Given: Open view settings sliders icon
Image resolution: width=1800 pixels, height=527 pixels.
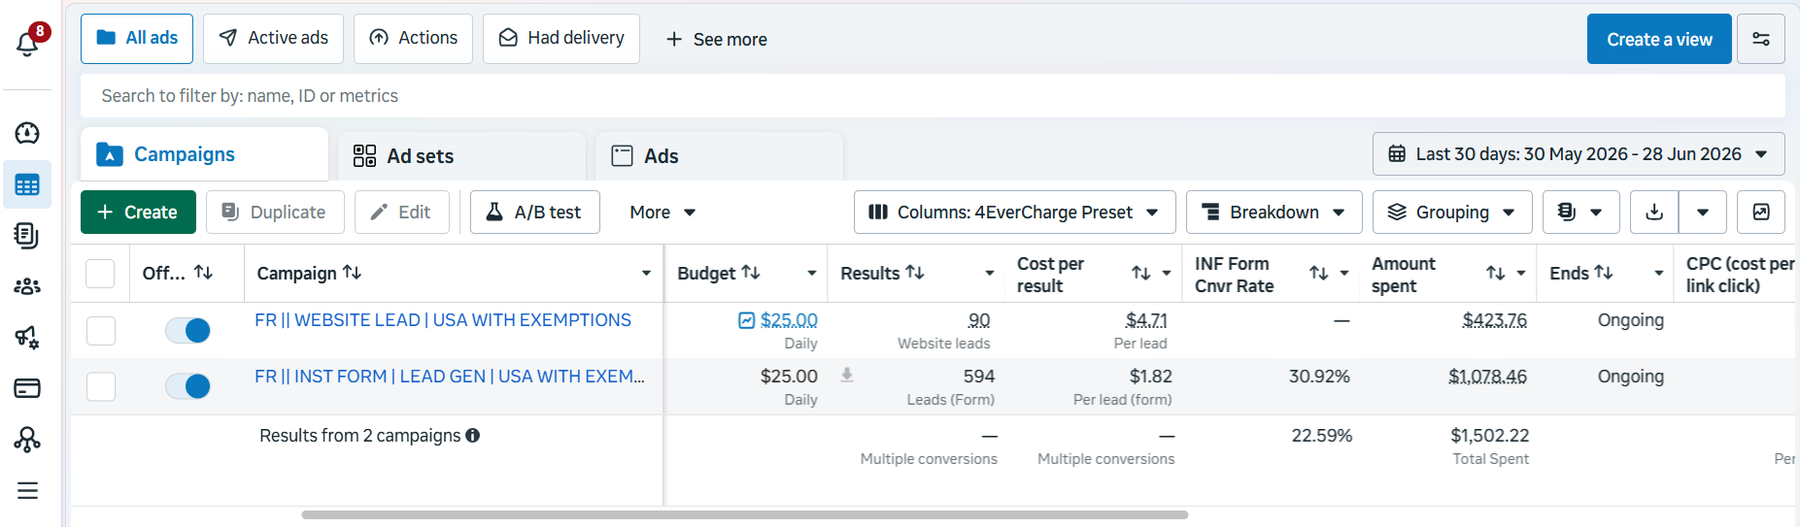Looking at the screenshot, I should (x=1761, y=39).
